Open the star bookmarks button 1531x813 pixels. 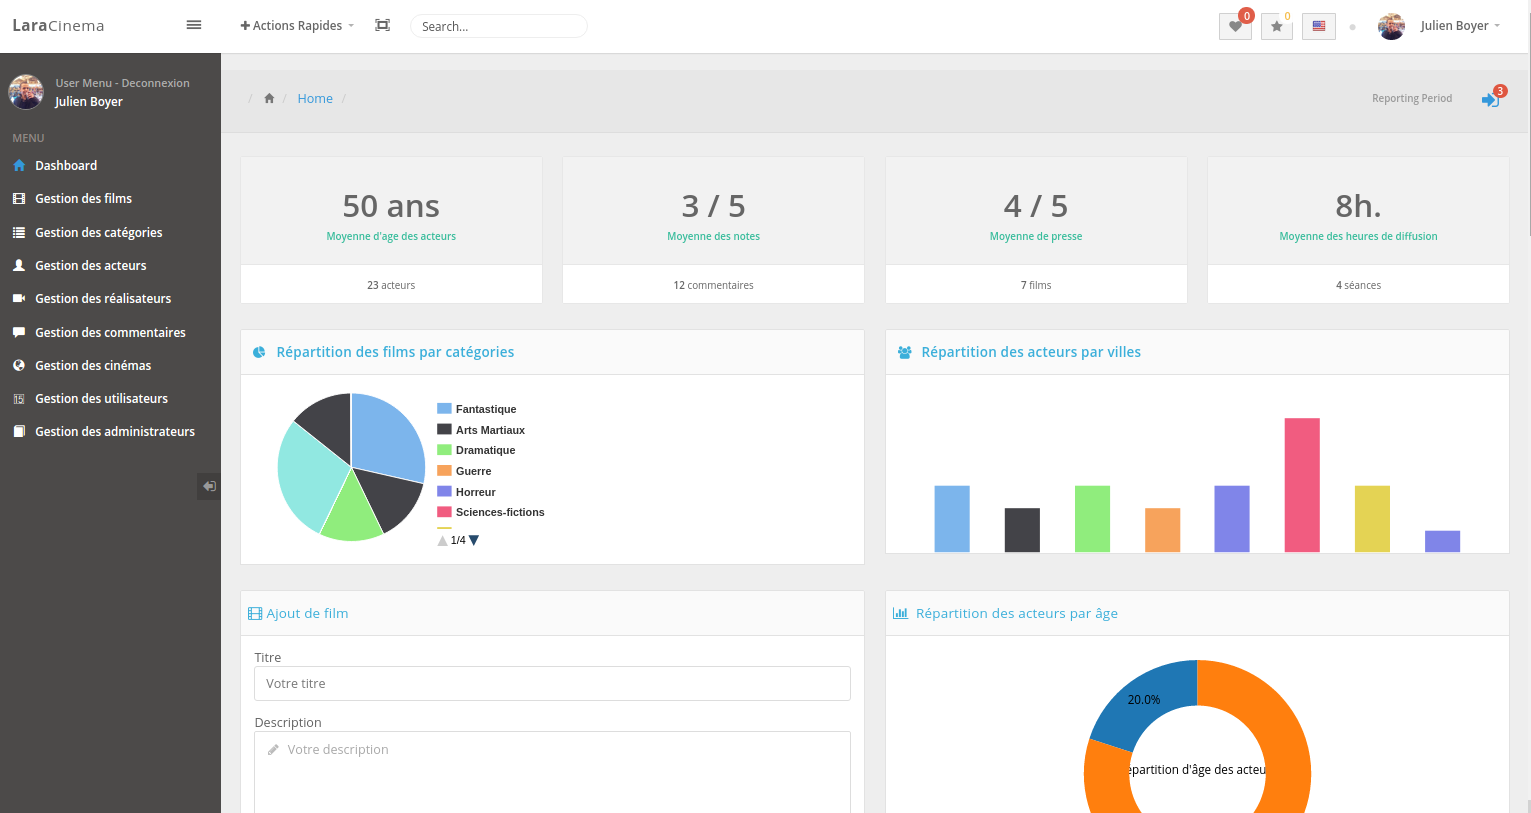pos(1277,27)
